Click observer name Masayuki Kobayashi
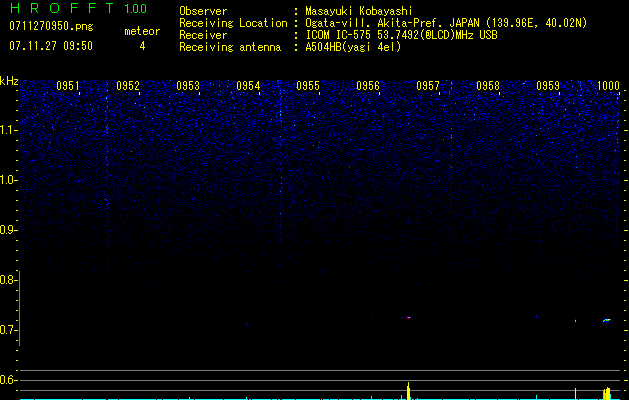 tap(359, 11)
